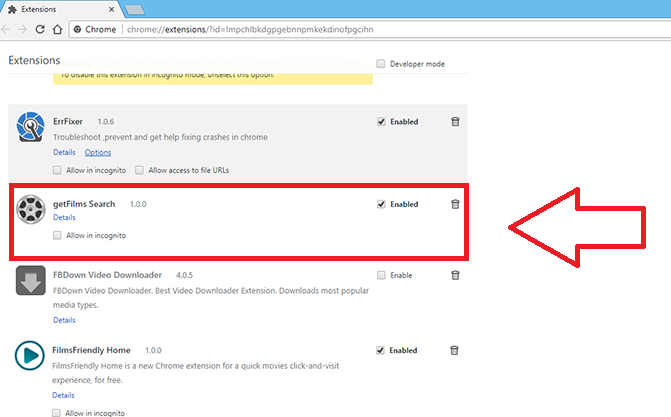Close the Extensions tab
The image size is (671, 417).
[x=111, y=9]
